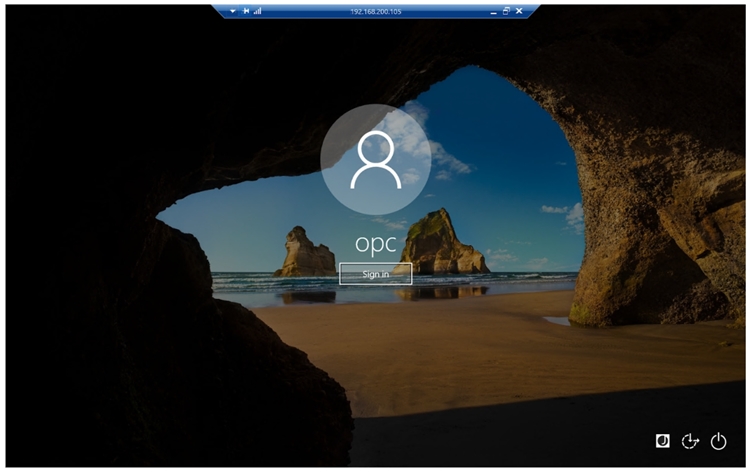Open the power options icon
This screenshot has width=750, height=472.
pos(718,441)
